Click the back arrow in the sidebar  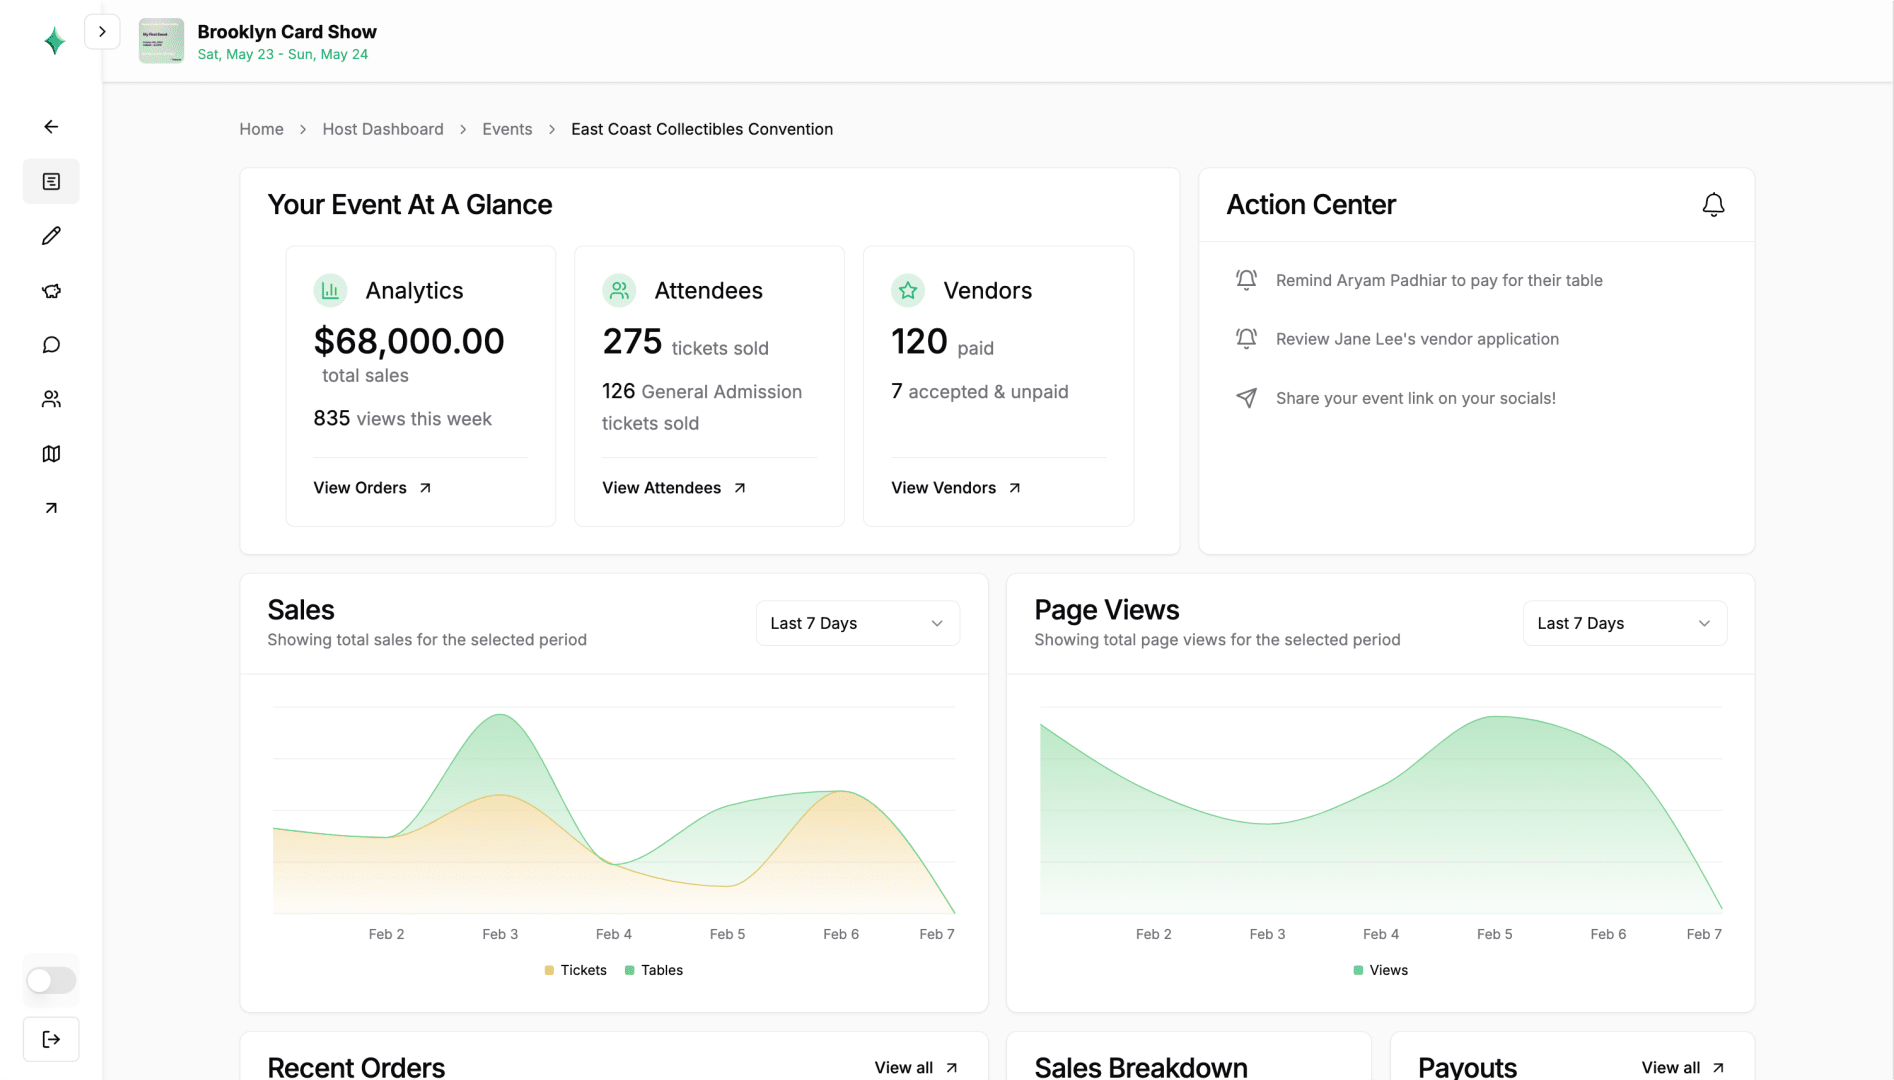point(51,127)
